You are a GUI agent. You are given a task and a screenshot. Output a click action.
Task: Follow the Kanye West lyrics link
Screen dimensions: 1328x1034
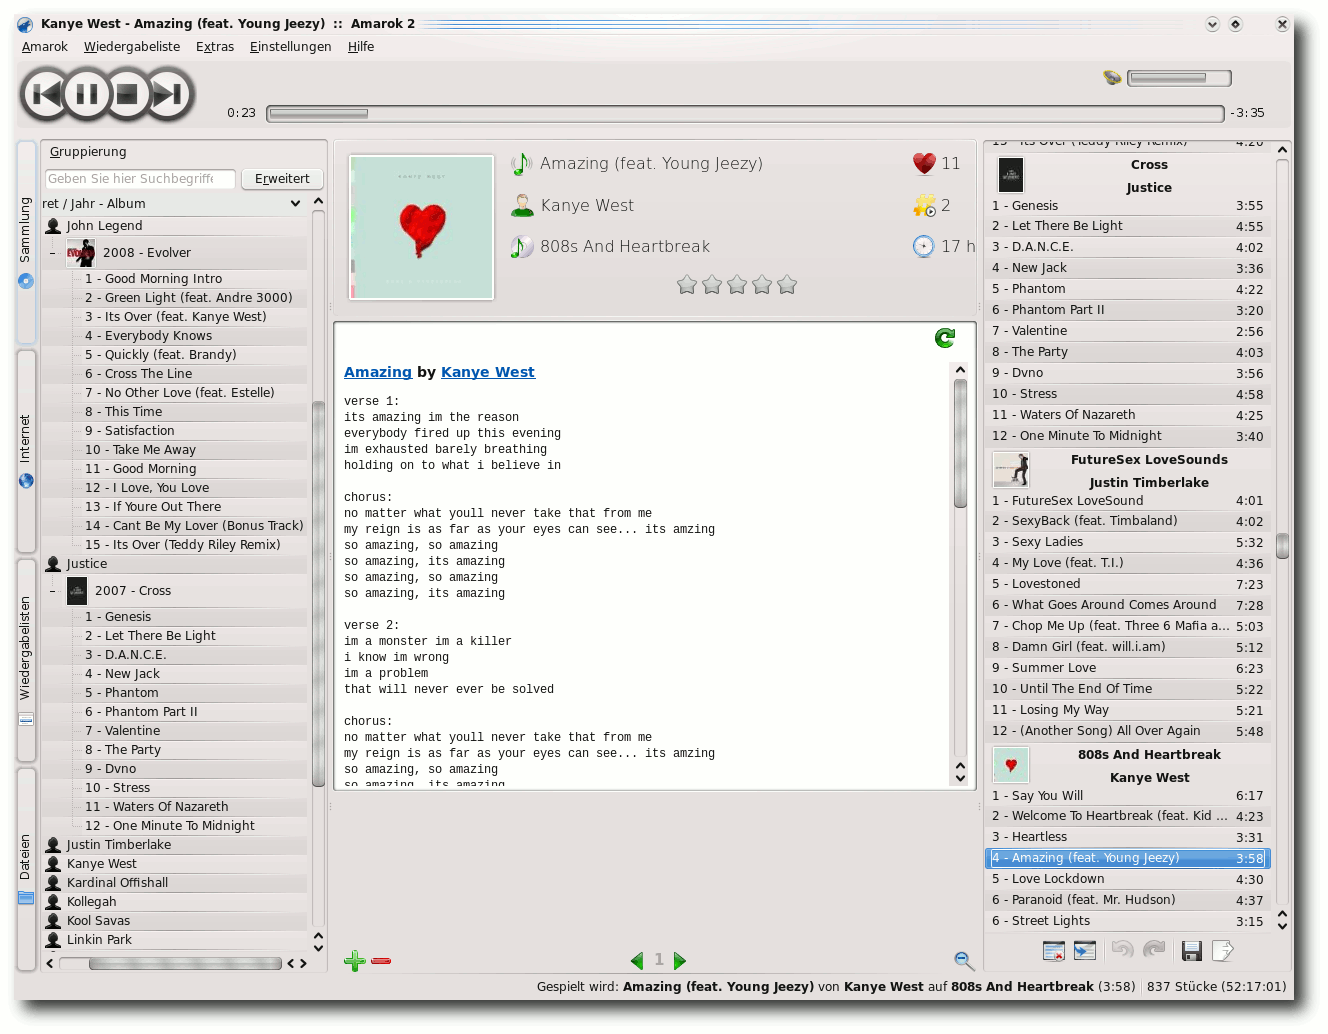[488, 372]
